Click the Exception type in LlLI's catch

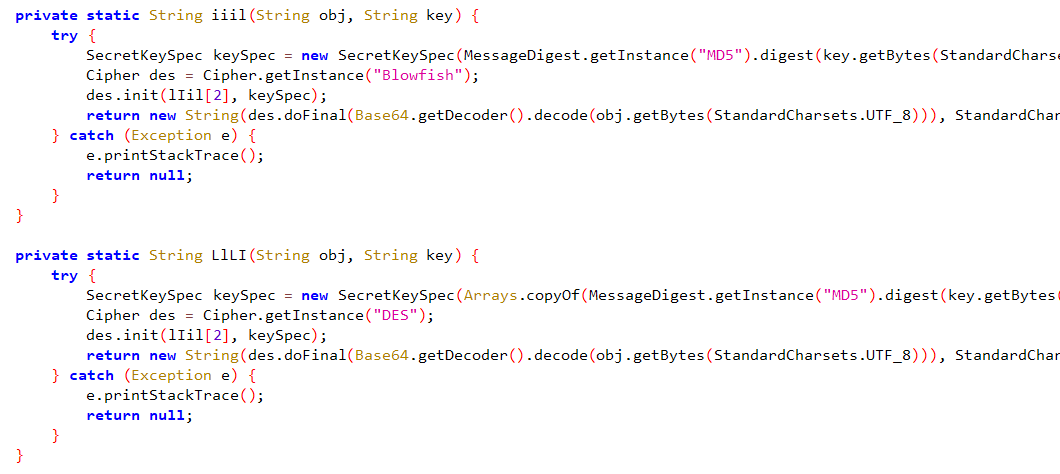(172, 375)
